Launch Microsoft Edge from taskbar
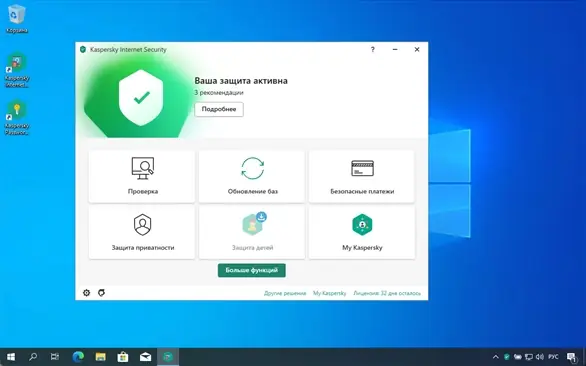The image size is (586, 366). 78,357
